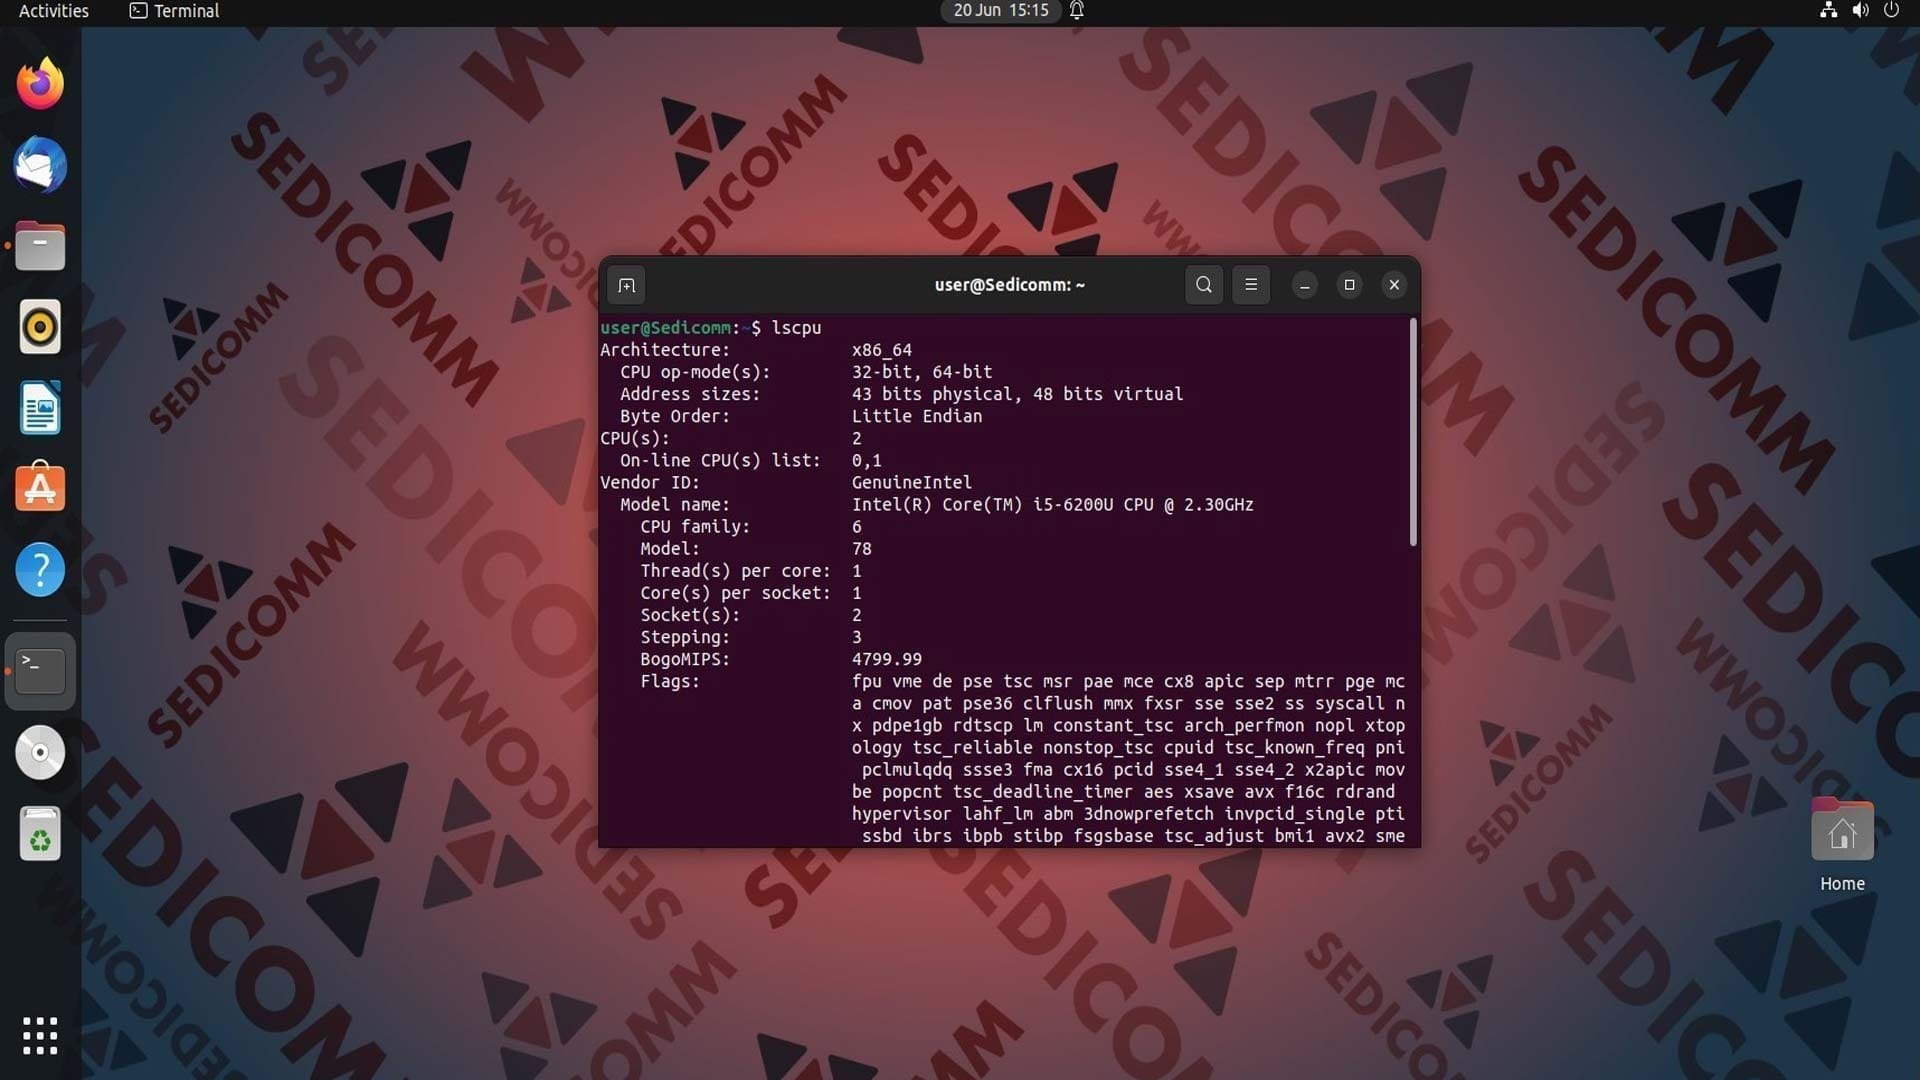Open the Activities overview
Screen dimensions: 1920x1080
pyautogui.click(x=54, y=11)
